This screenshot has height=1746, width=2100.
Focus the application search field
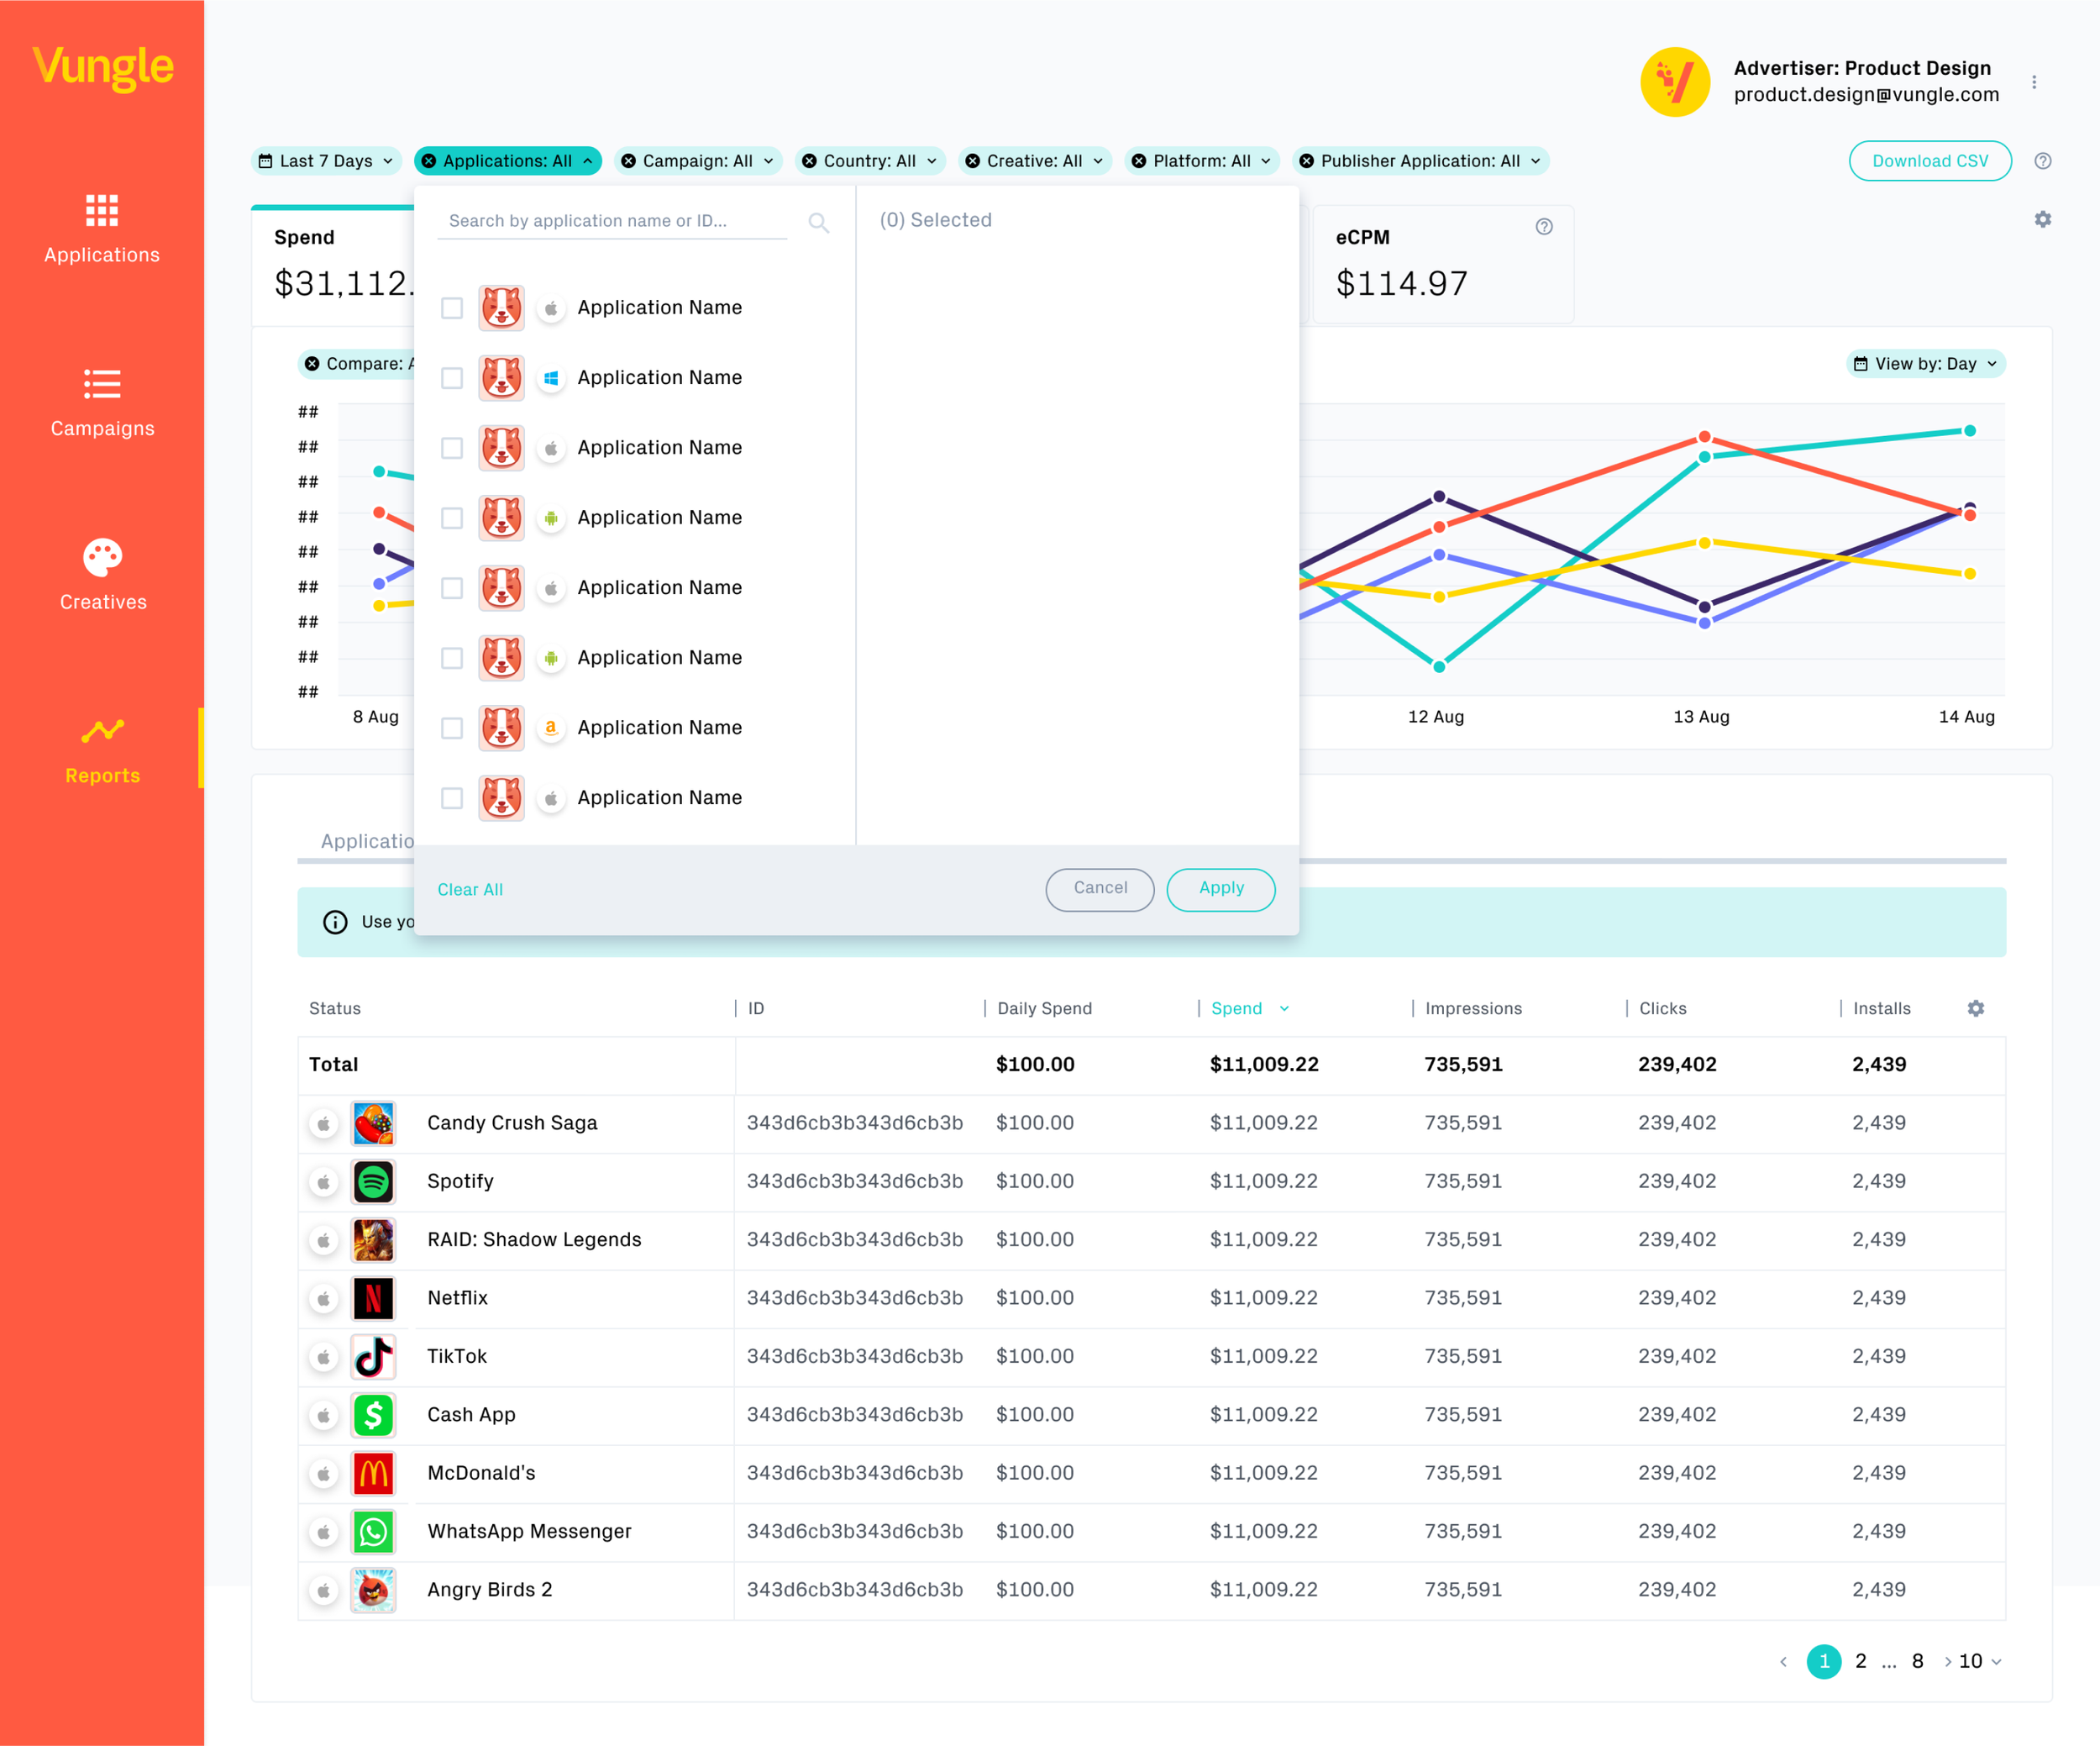point(612,221)
